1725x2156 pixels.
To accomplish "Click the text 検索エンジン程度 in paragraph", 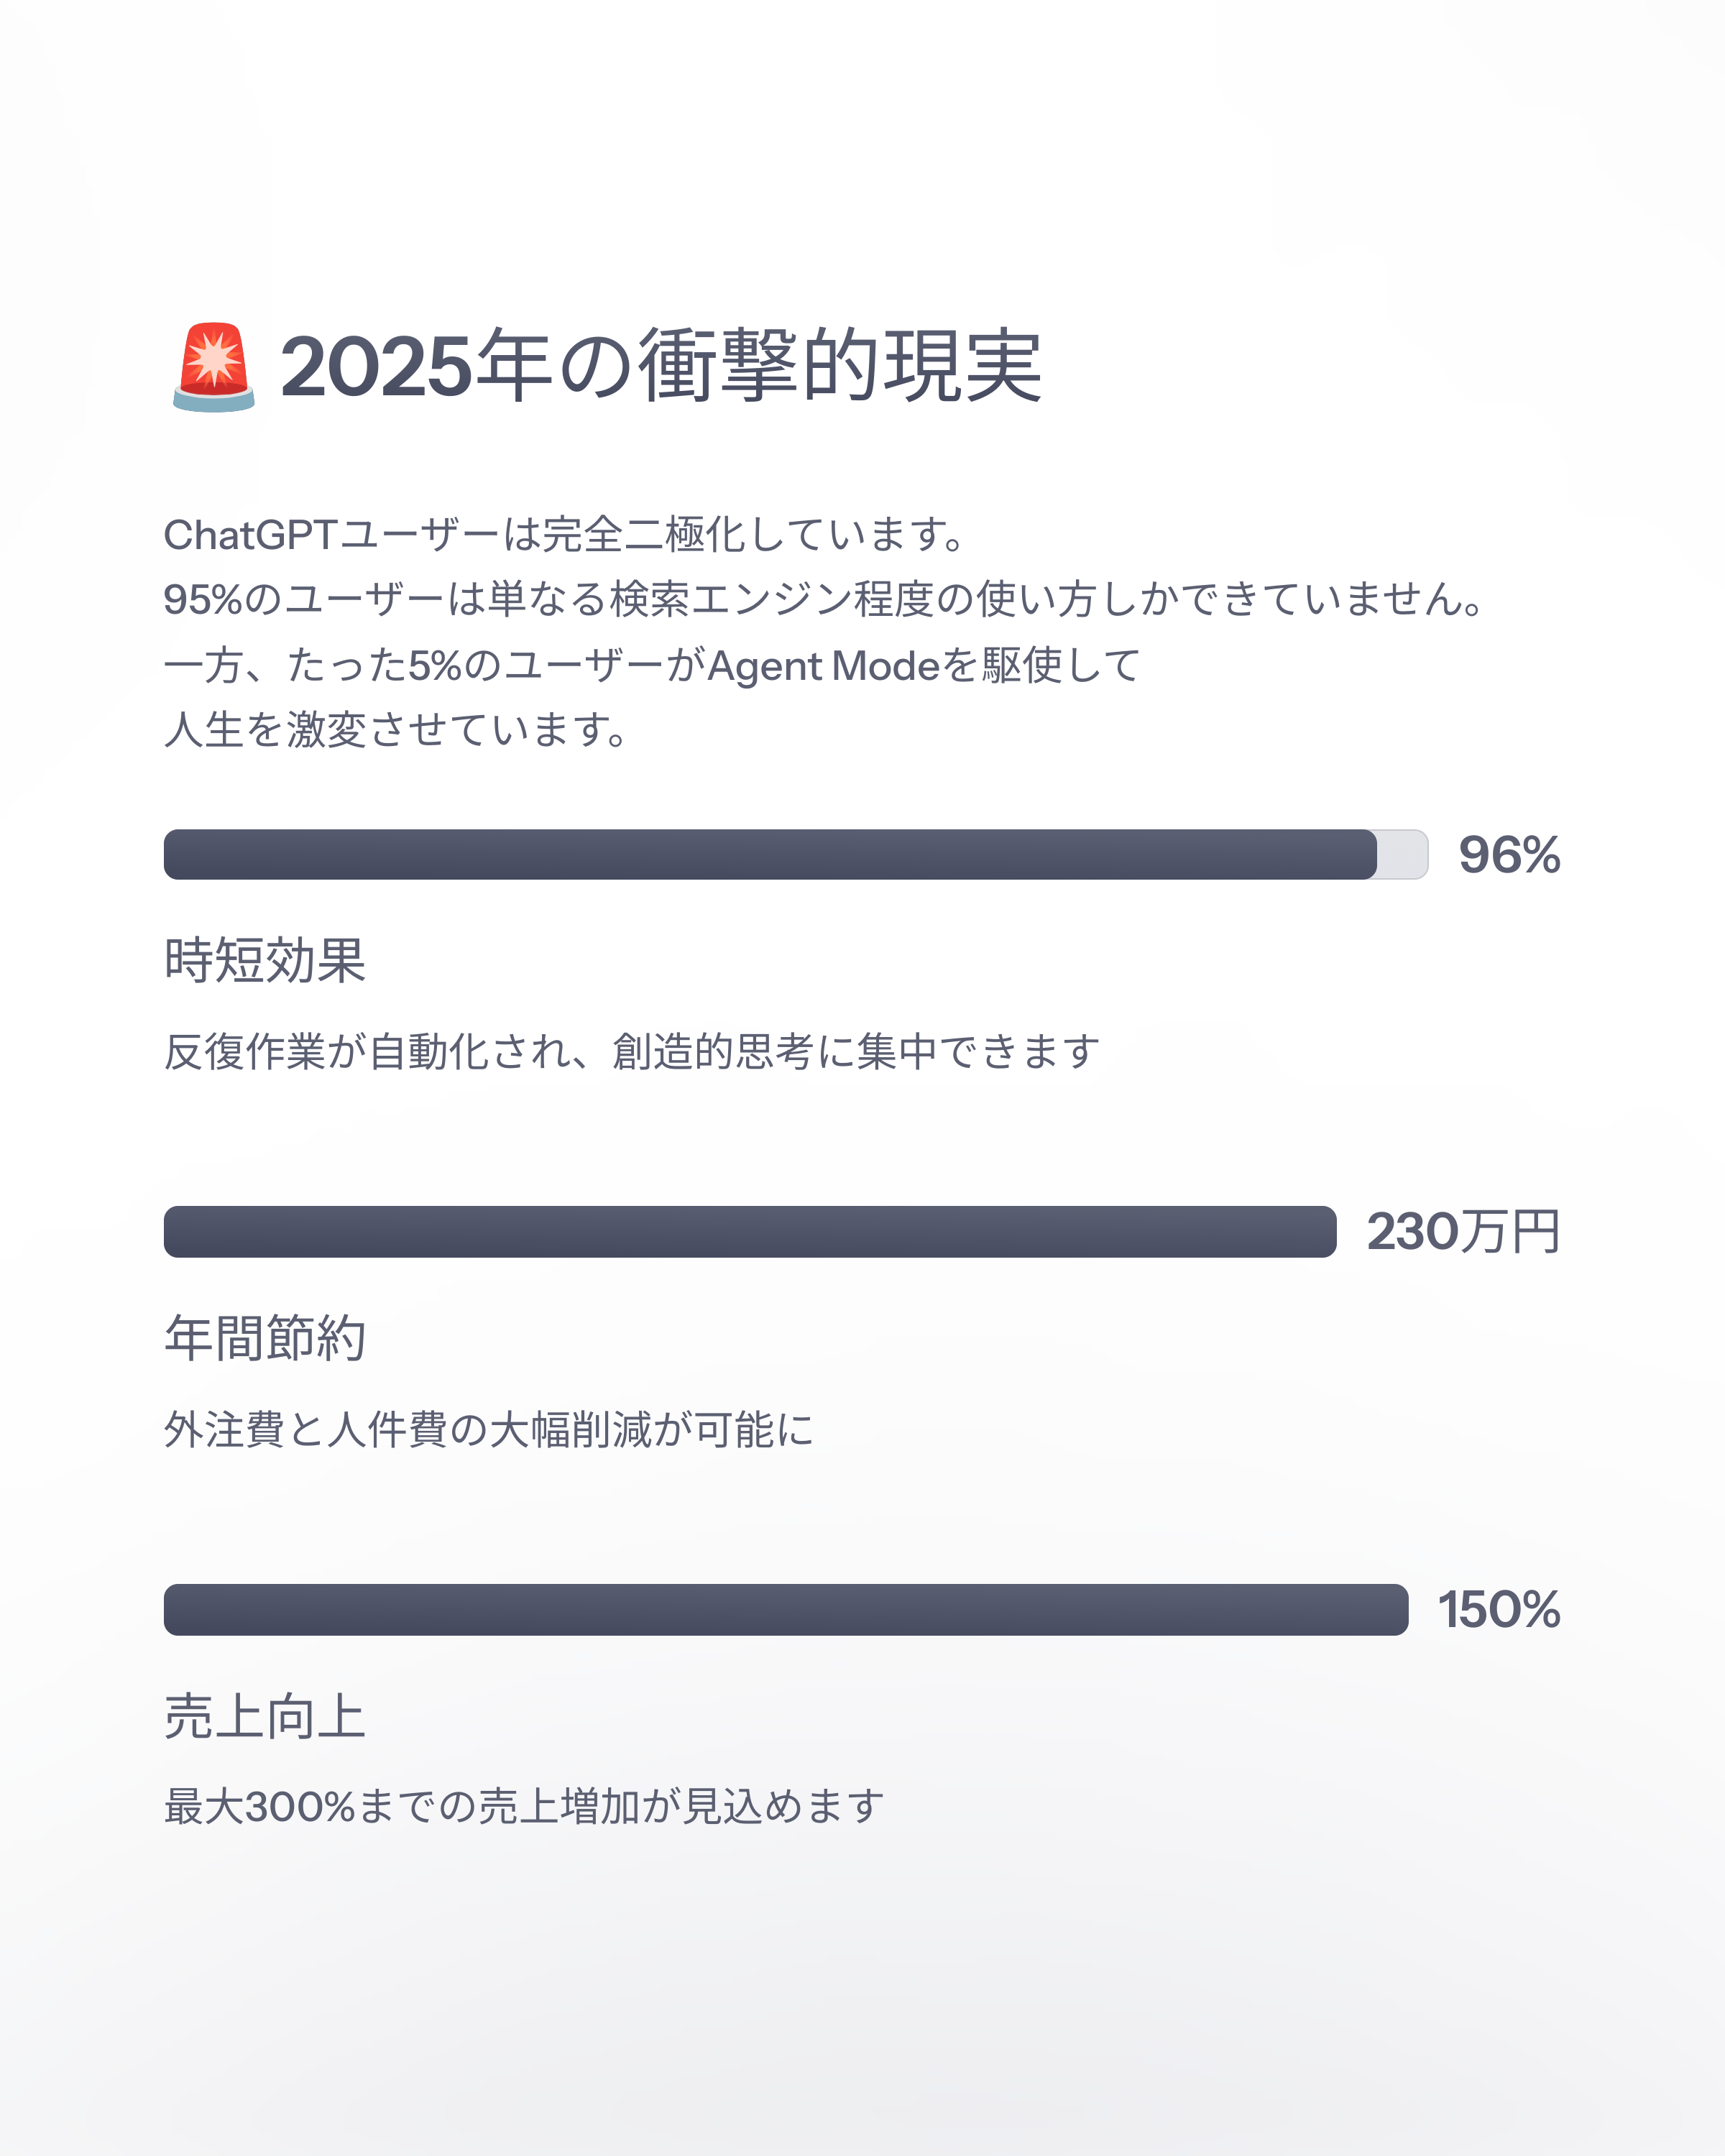I will (771, 599).
